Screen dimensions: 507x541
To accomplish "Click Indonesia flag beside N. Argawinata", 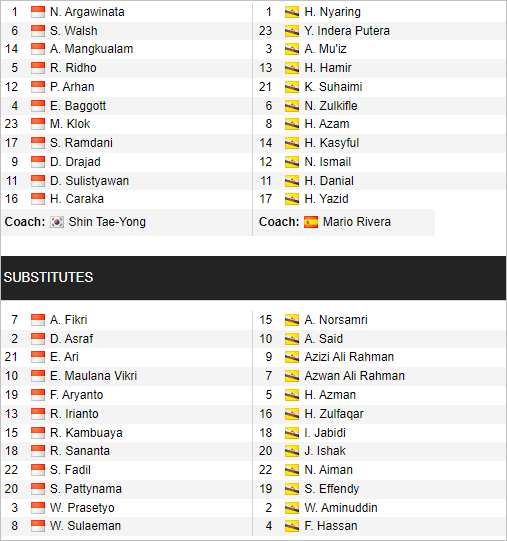I will (38, 12).
